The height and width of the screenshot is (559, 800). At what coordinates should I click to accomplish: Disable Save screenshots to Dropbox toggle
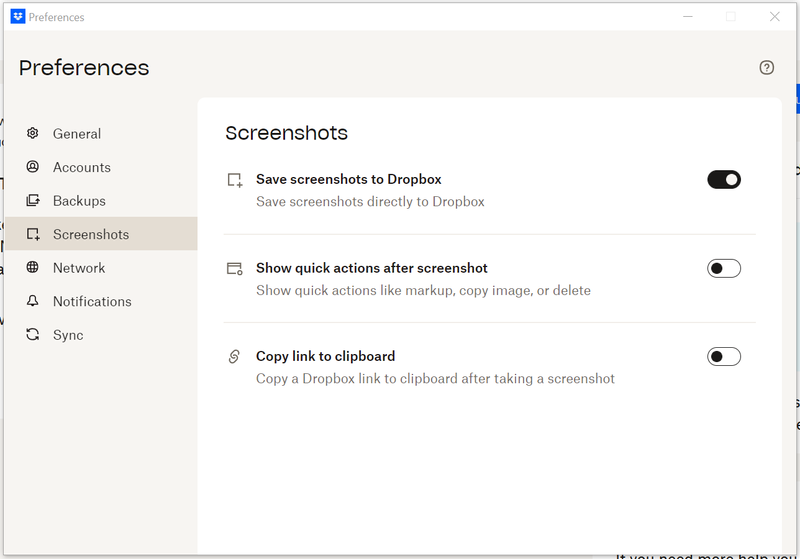click(x=724, y=180)
